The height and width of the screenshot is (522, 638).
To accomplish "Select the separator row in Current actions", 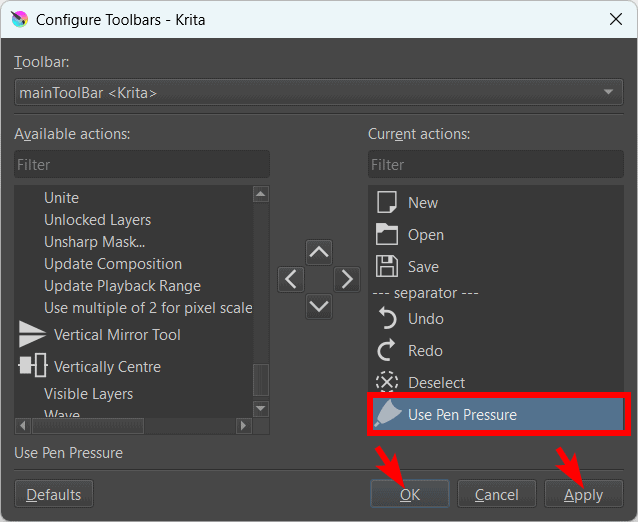I will pyautogui.click(x=496, y=293).
